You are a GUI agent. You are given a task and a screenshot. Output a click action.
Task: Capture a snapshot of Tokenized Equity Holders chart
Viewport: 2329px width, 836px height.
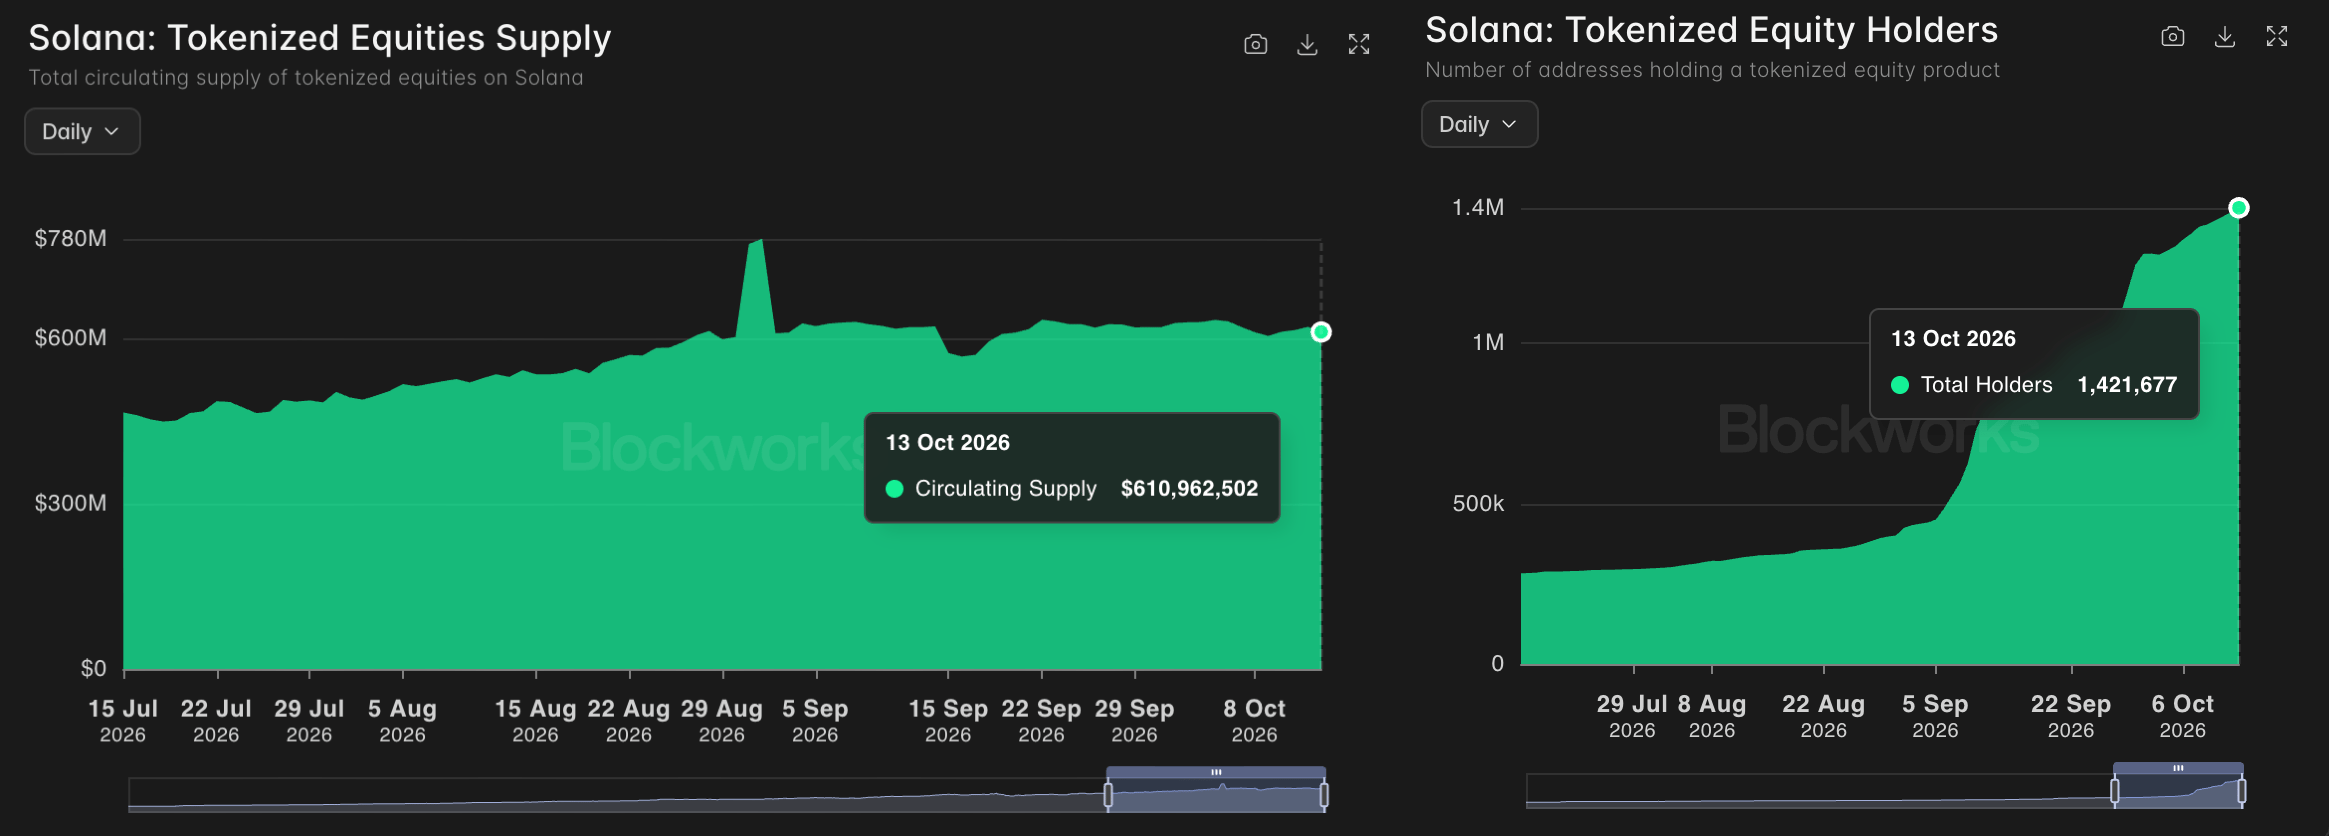click(x=2173, y=37)
